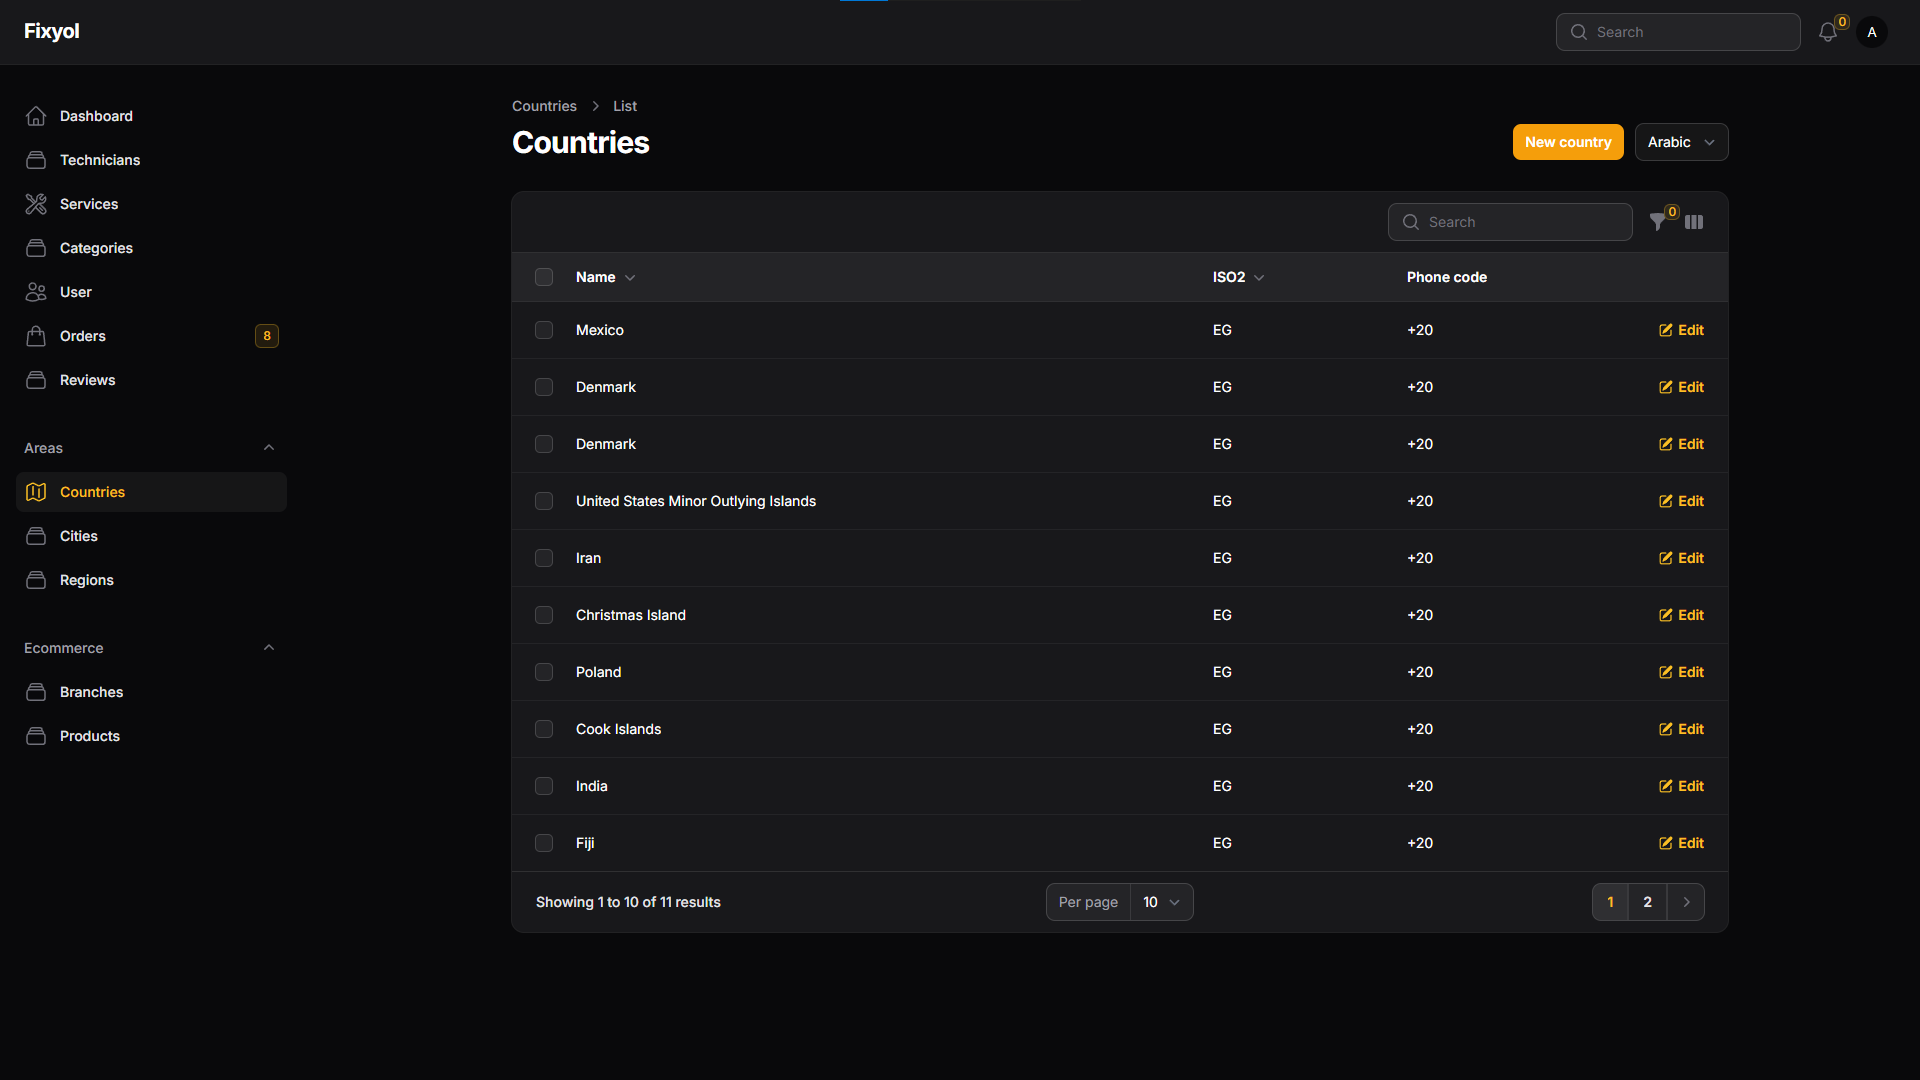Screen dimensions: 1920x1080
Task: Click the Dashboard home icon
Action: (x=36, y=116)
